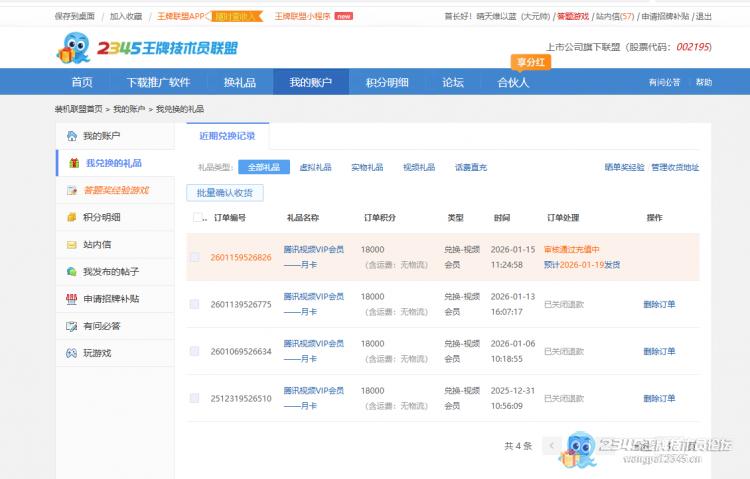Click the 我的账户 house icon in sidebar
The height and width of the screenshot is (479, 750).
coord(71,136)
